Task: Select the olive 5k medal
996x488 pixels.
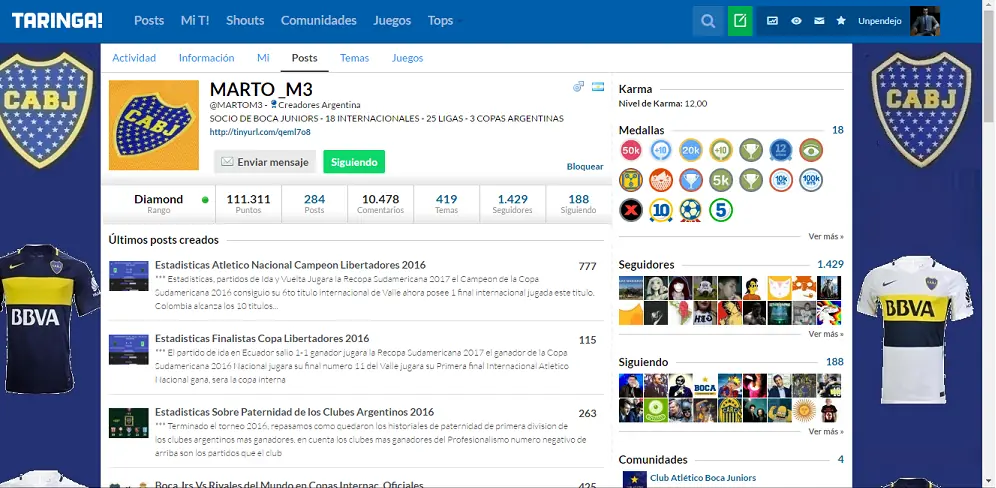Action: pyautogui.click(x=721, y=180)
